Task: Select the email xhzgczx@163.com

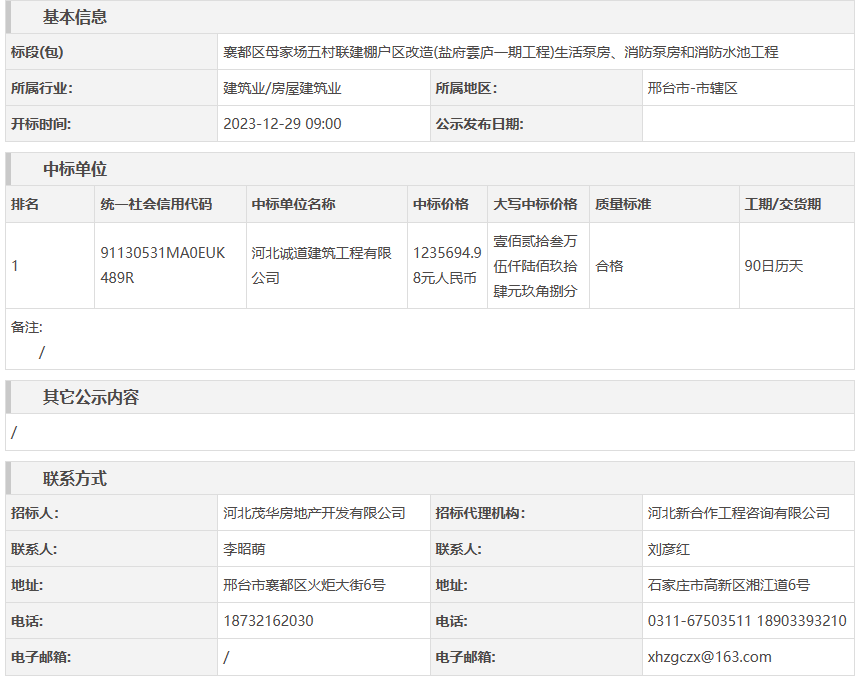Action: tap(709, 657)
